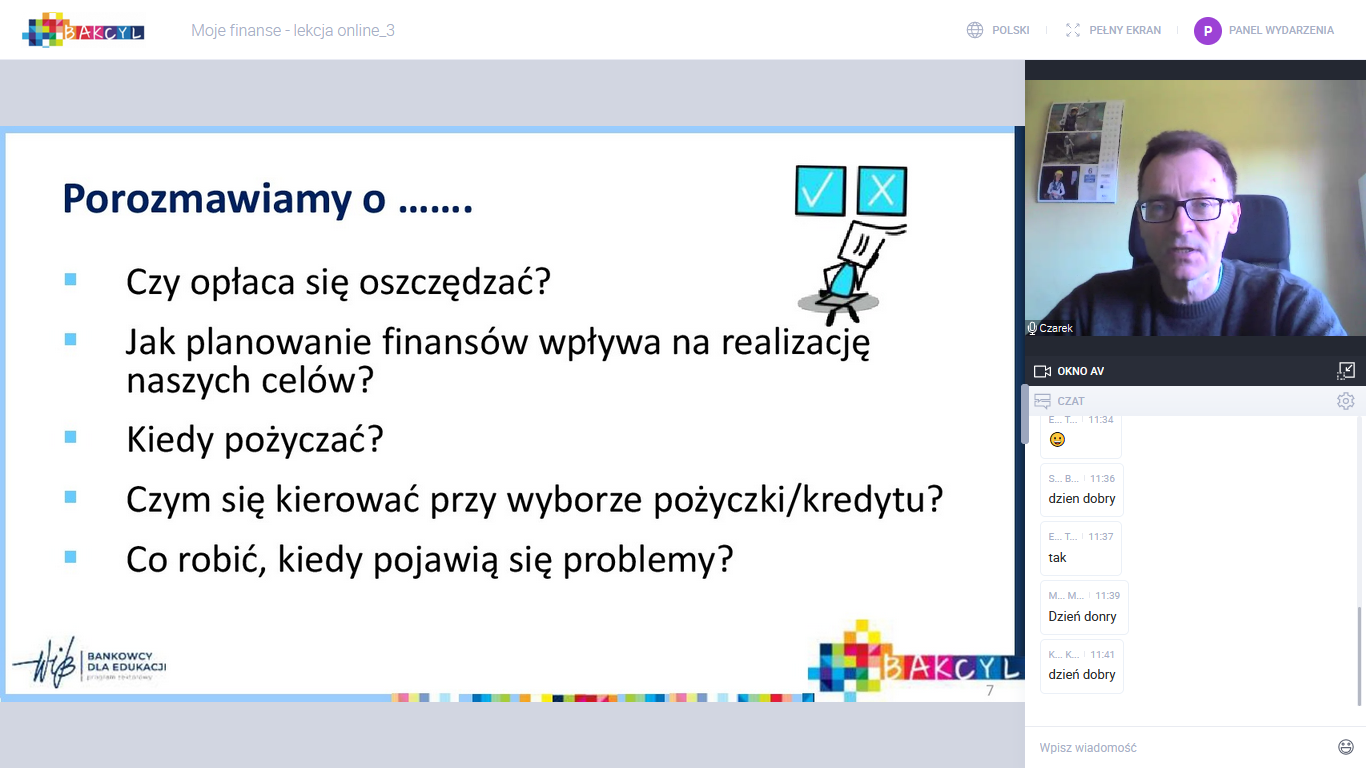Click the 11:39 timestamp in chat

click(1107, 596)
